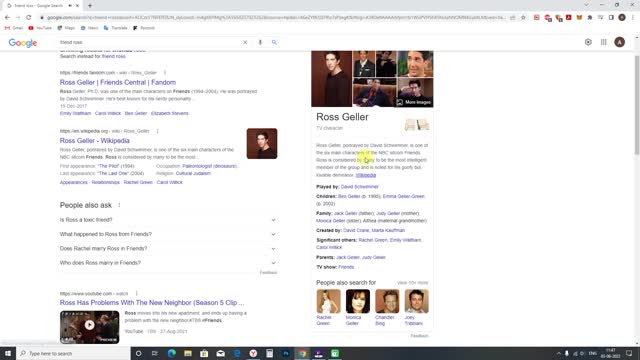Open Google quick settings gear
Image resolution: width=640 pixels, height=360 pixels.
[588, 42]
